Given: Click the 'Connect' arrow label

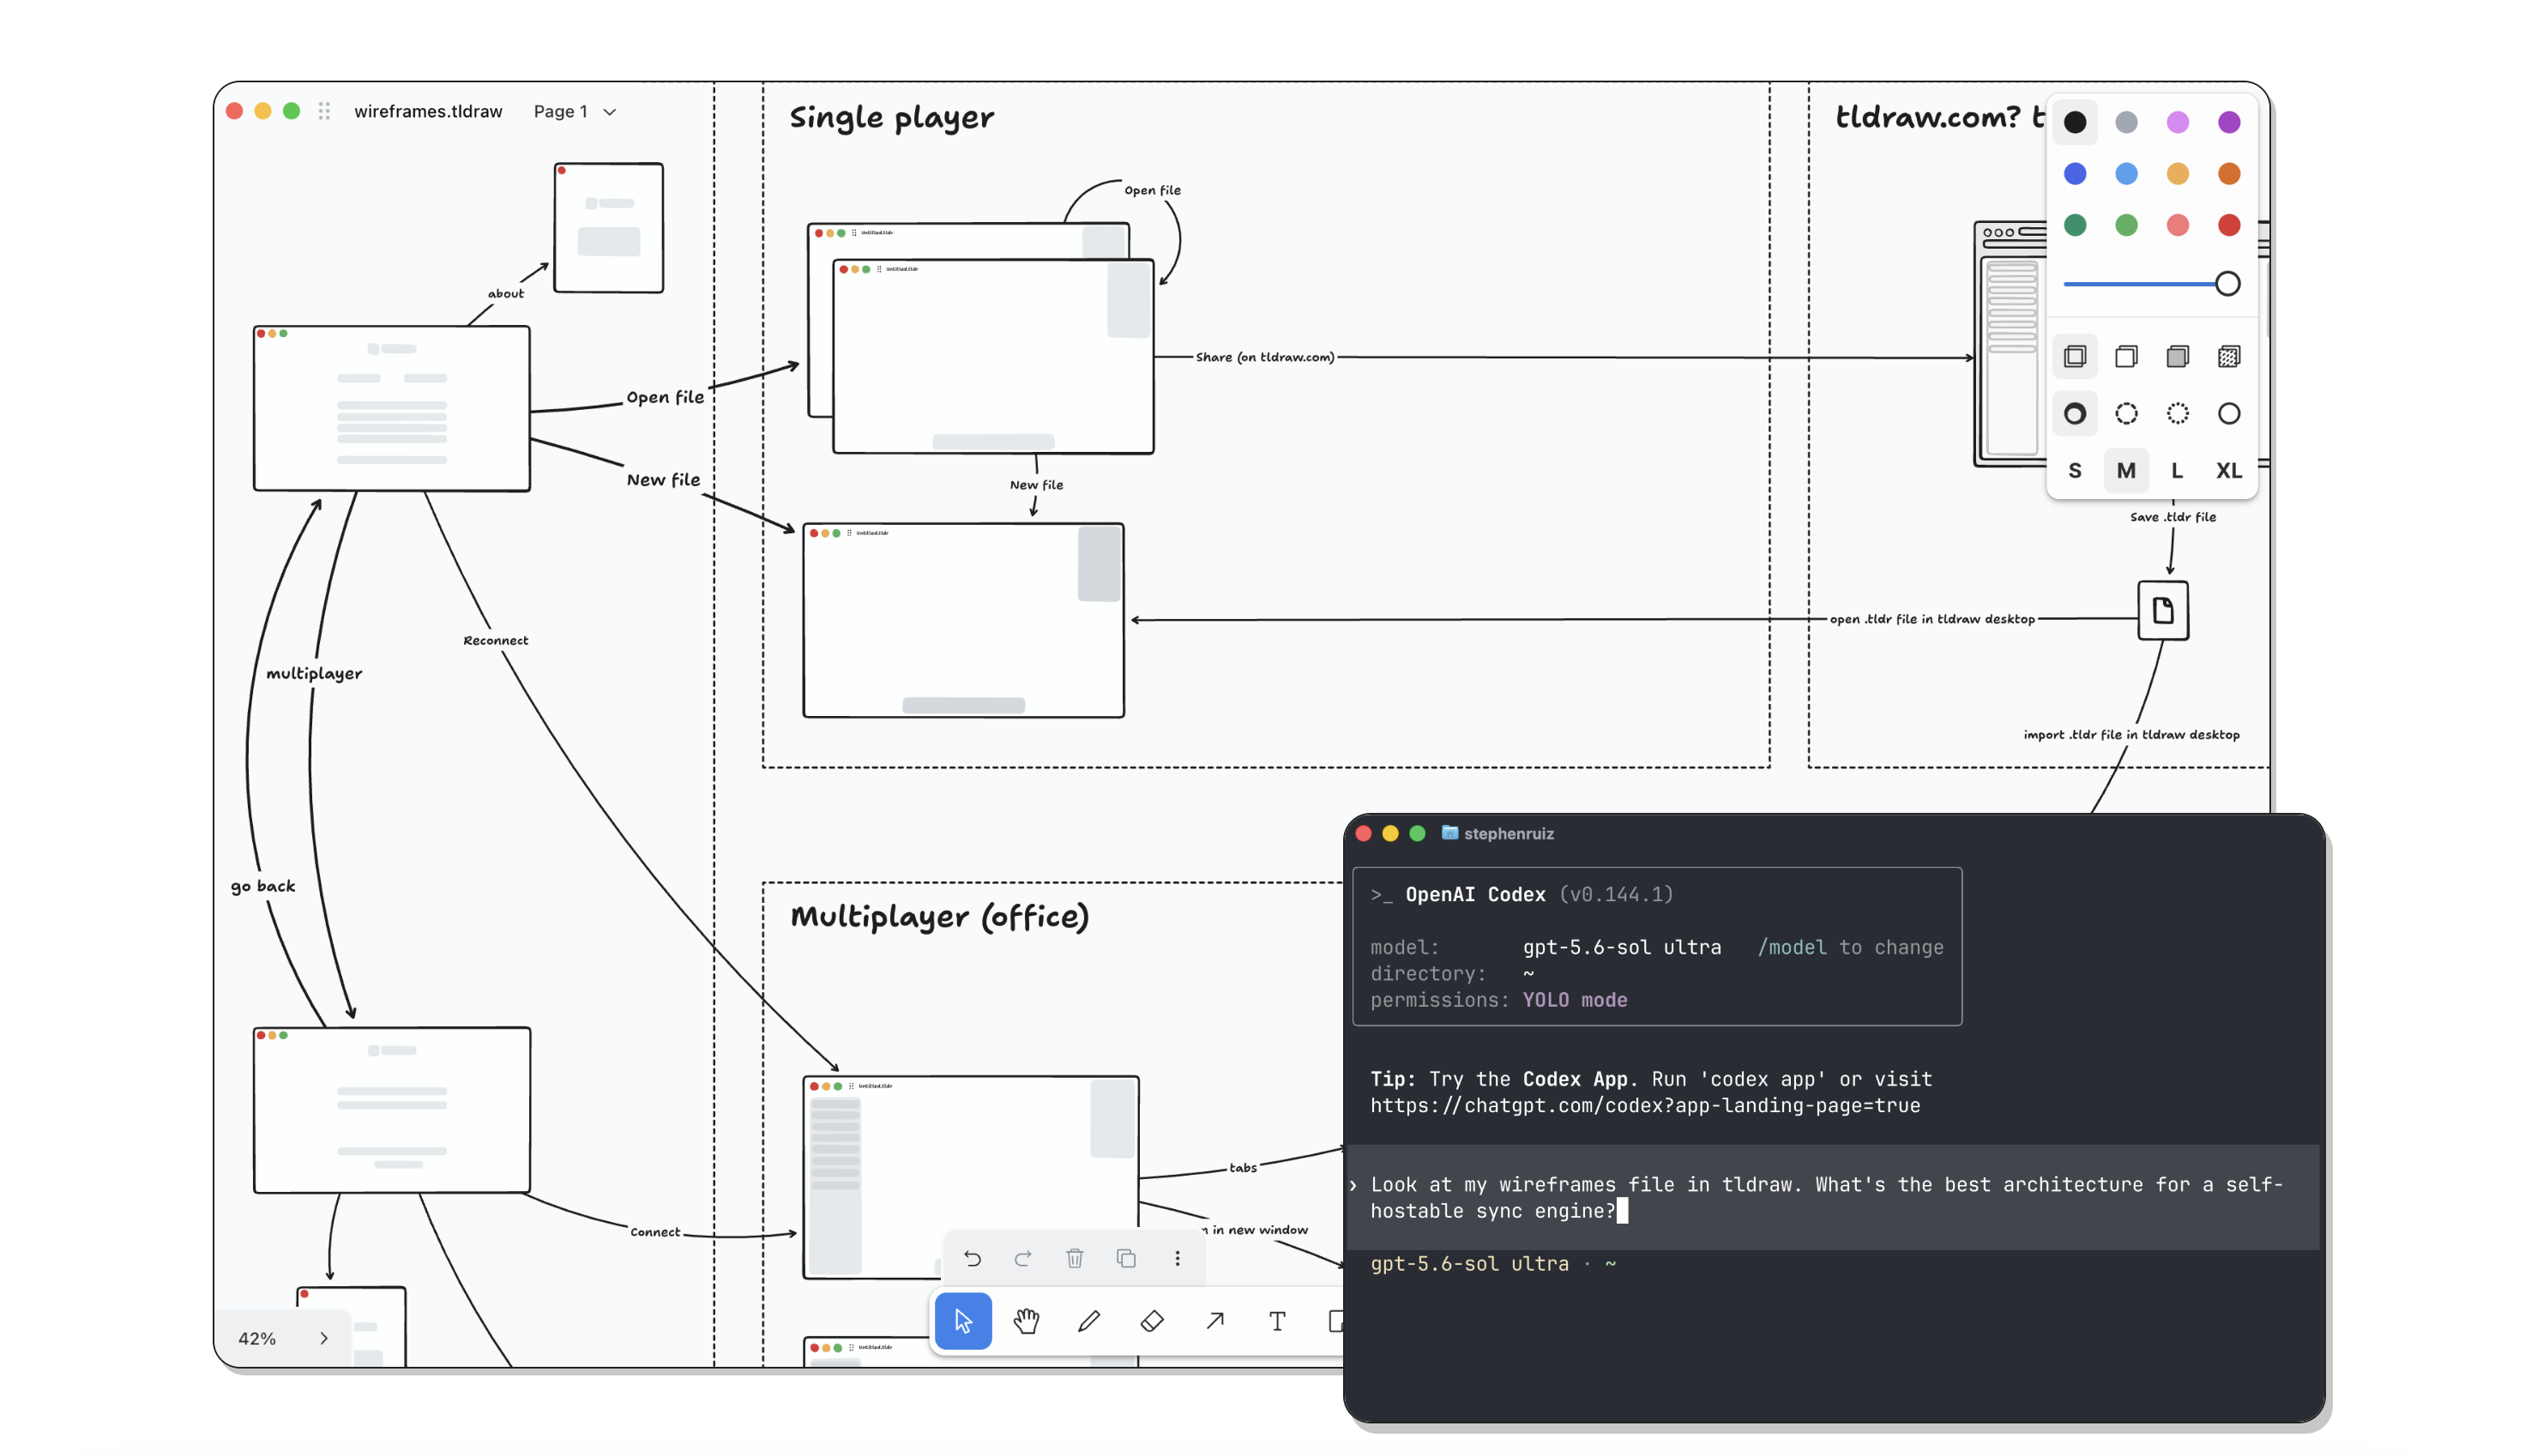Looking at the screenshot, I should pyautogui.click(x=655, y=1232).
